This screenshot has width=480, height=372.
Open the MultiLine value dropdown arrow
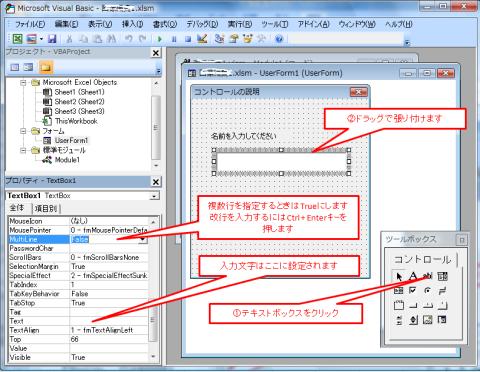coord(143,239)
